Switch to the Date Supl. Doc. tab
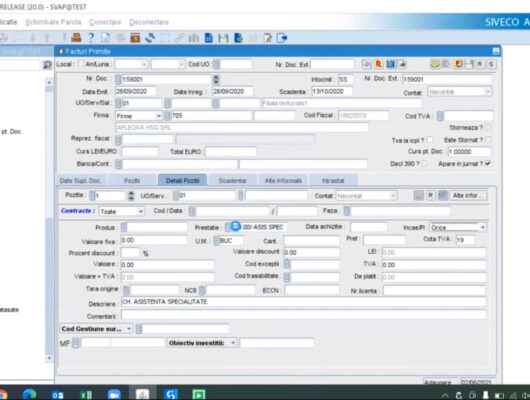Viewport: 530px width, 400px height. coord(81,181)
